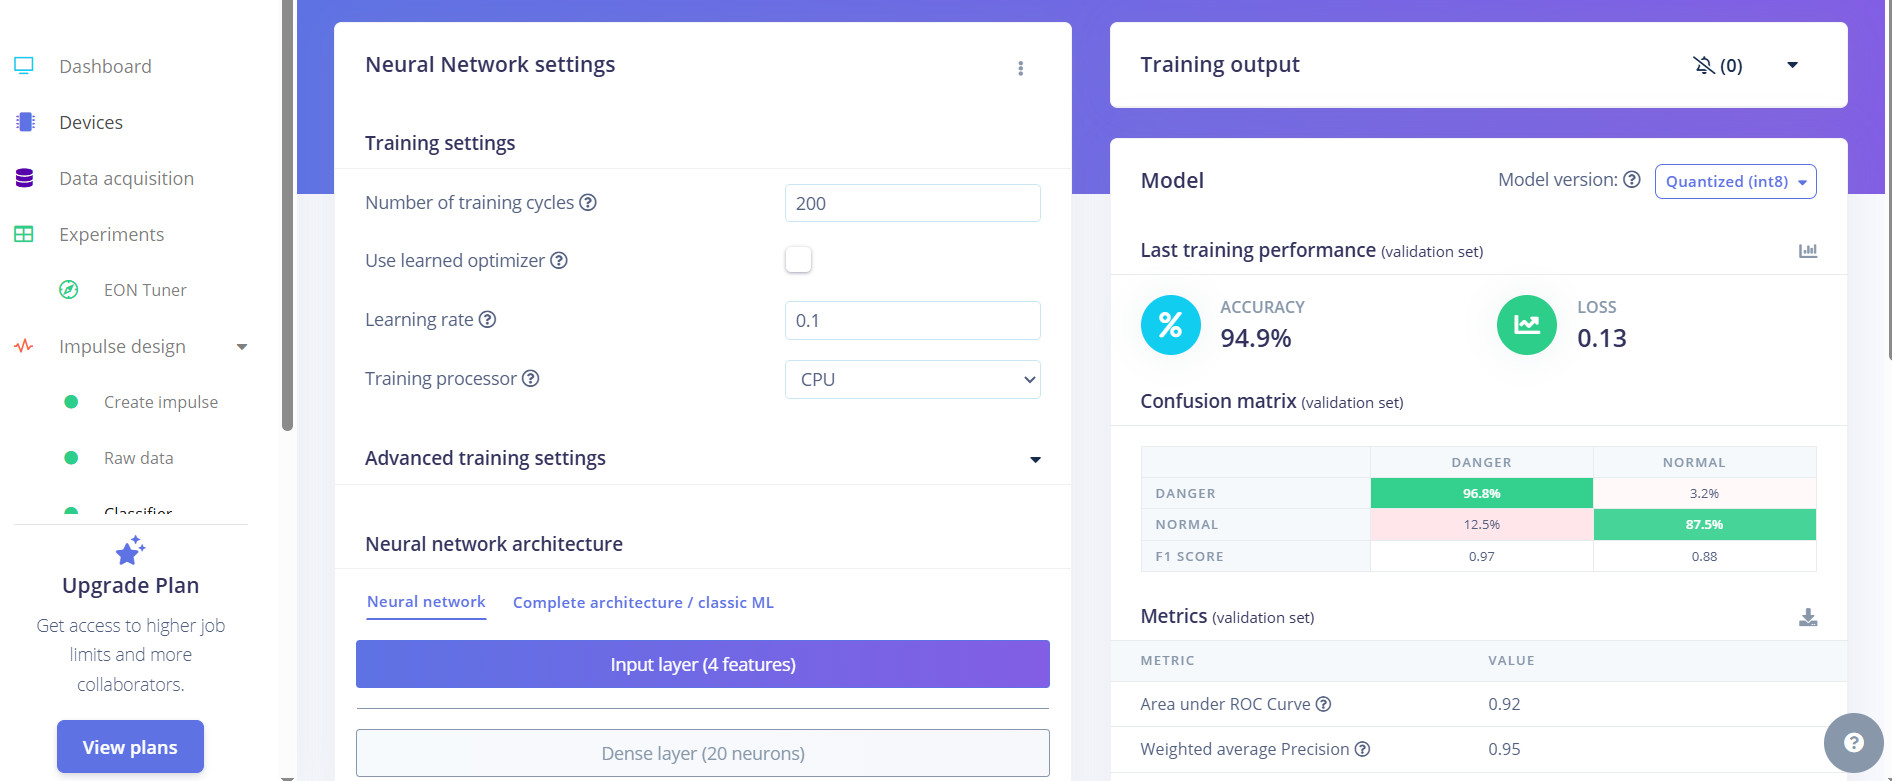Expand Advanced training settings section
Viewport: 1892px width, 781px height.
[x=1035, y=460]
